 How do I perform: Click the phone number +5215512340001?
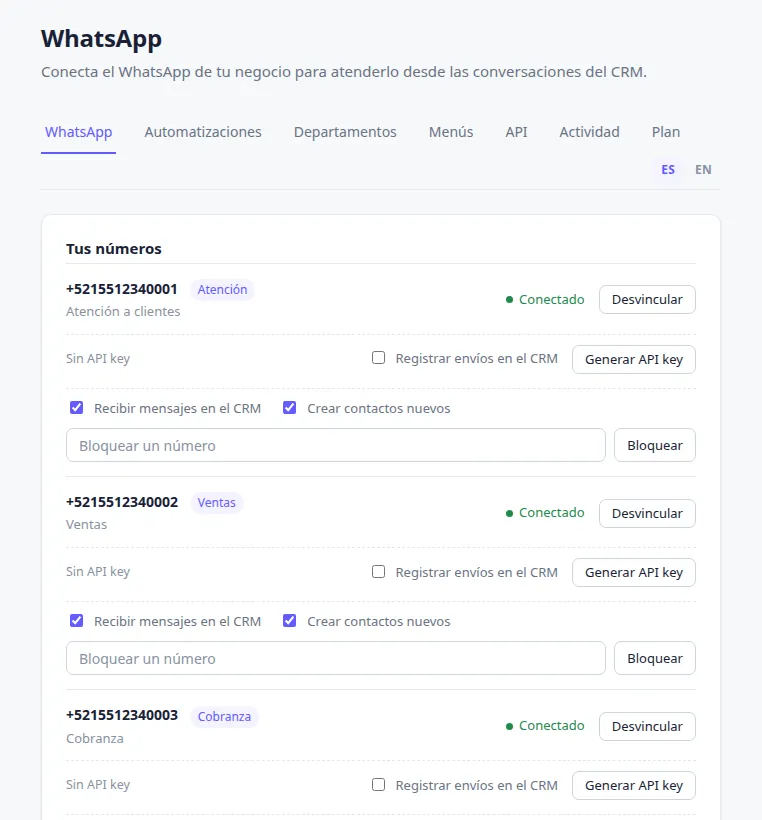(122, 289)
